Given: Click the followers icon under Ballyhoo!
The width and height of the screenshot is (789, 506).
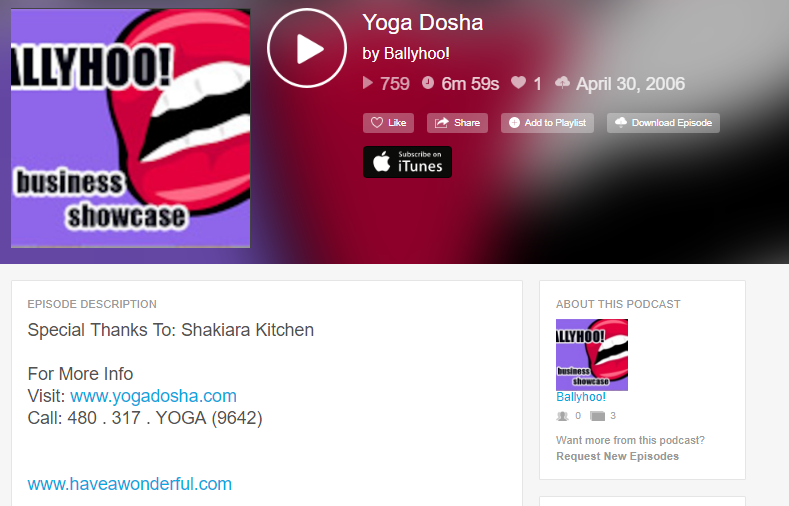Looking at the screenshot, I should (x=563, y=416).
